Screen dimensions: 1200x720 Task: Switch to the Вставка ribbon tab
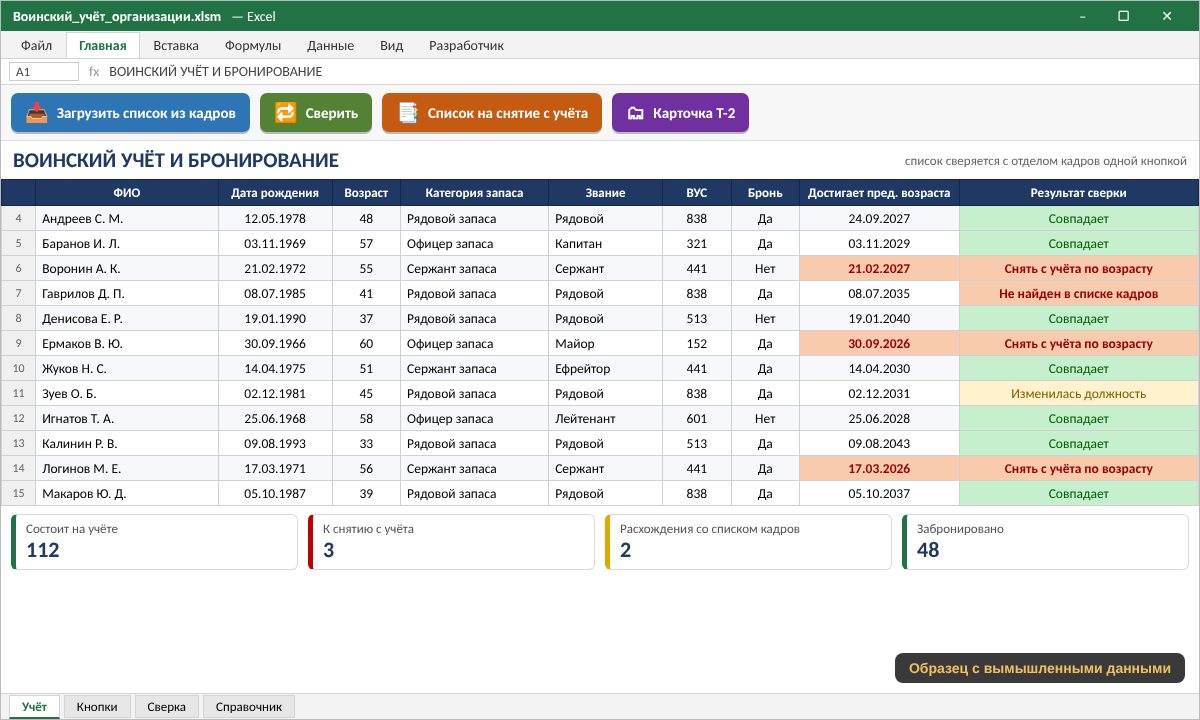(x=176, y=45)
